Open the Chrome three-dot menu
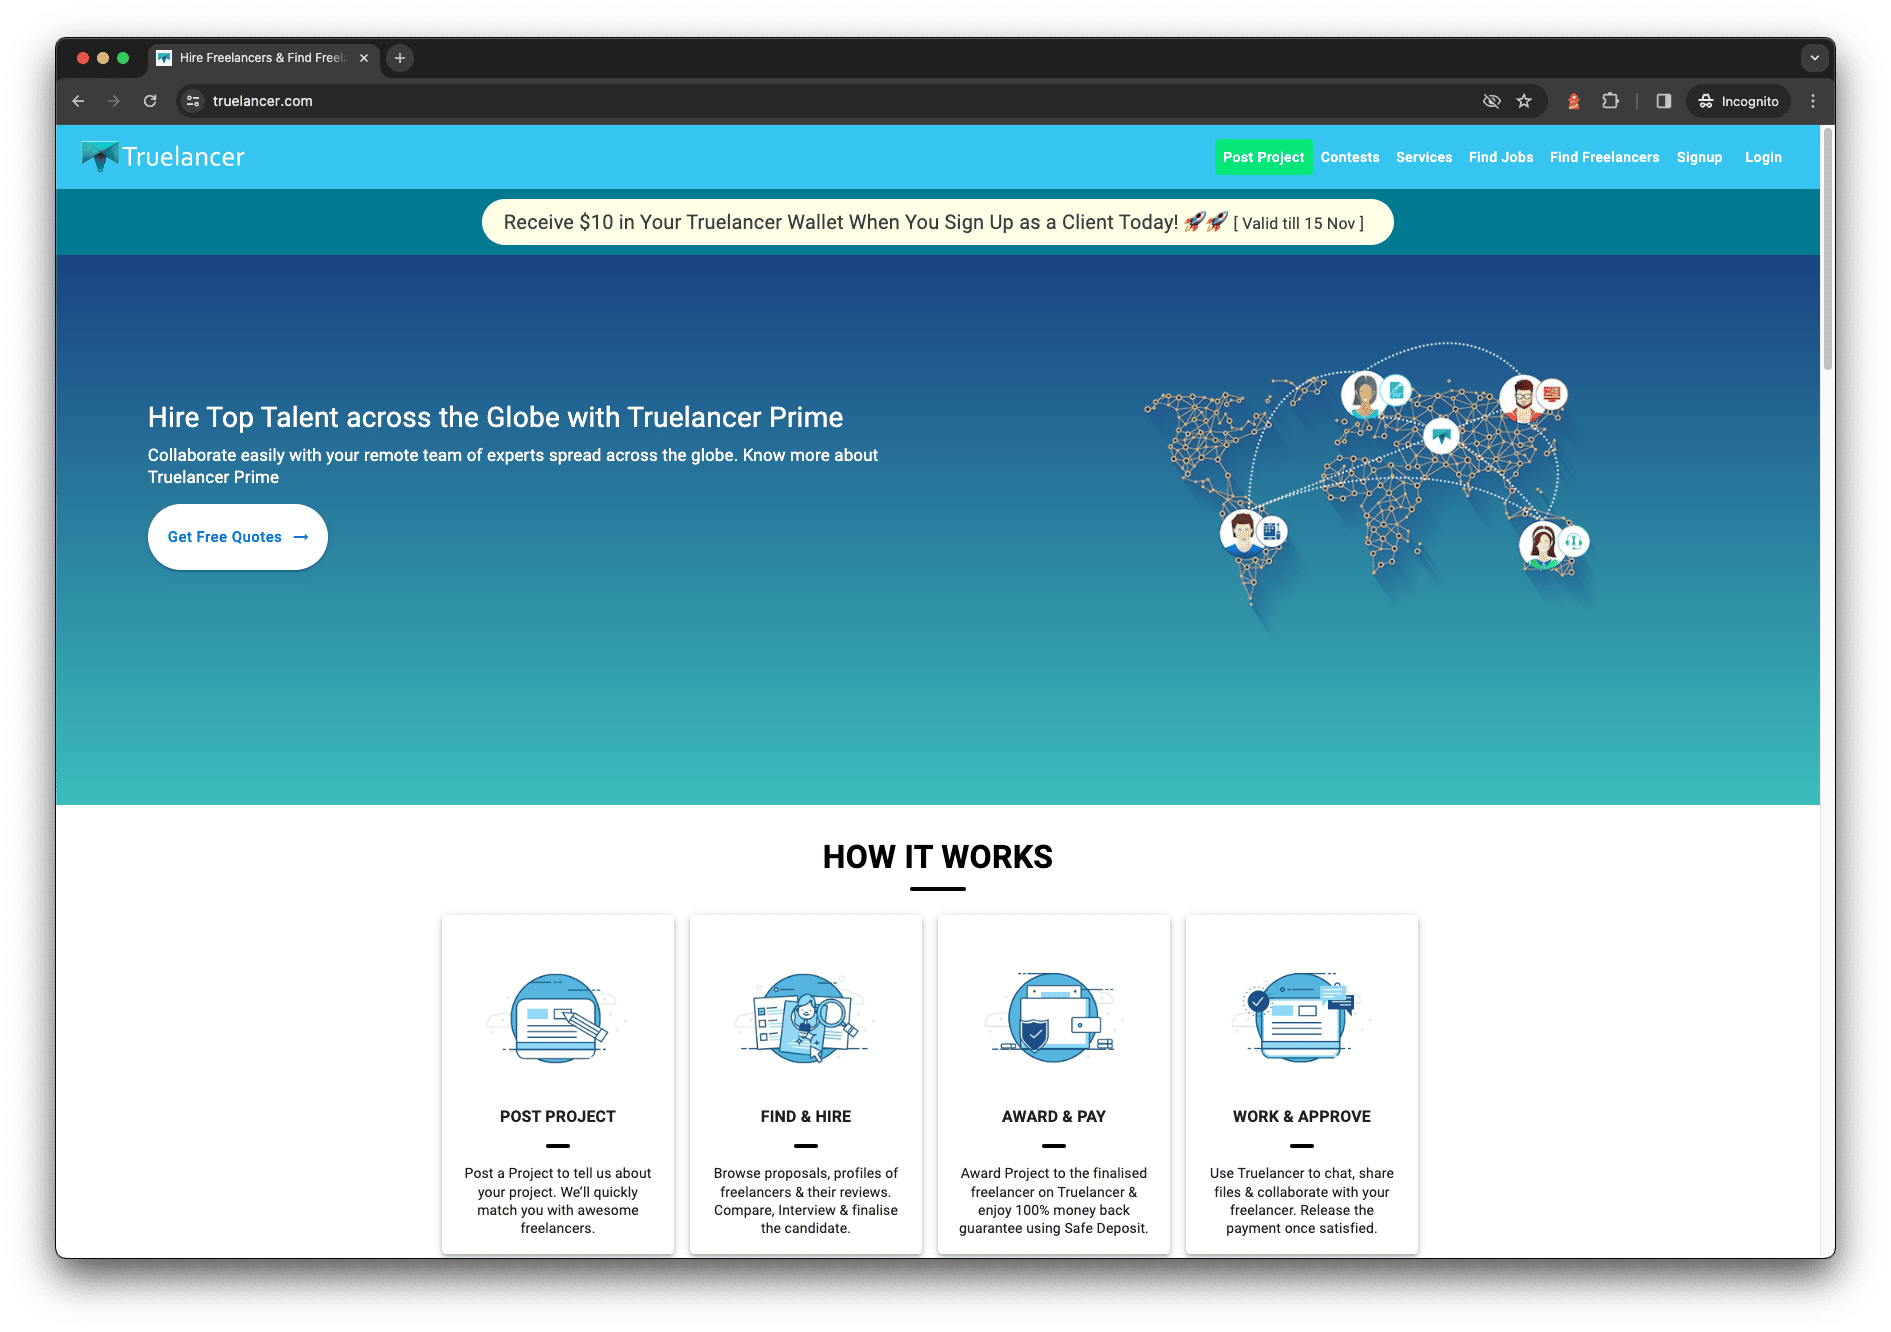1891x1332 pixels. click(1812, 101)
